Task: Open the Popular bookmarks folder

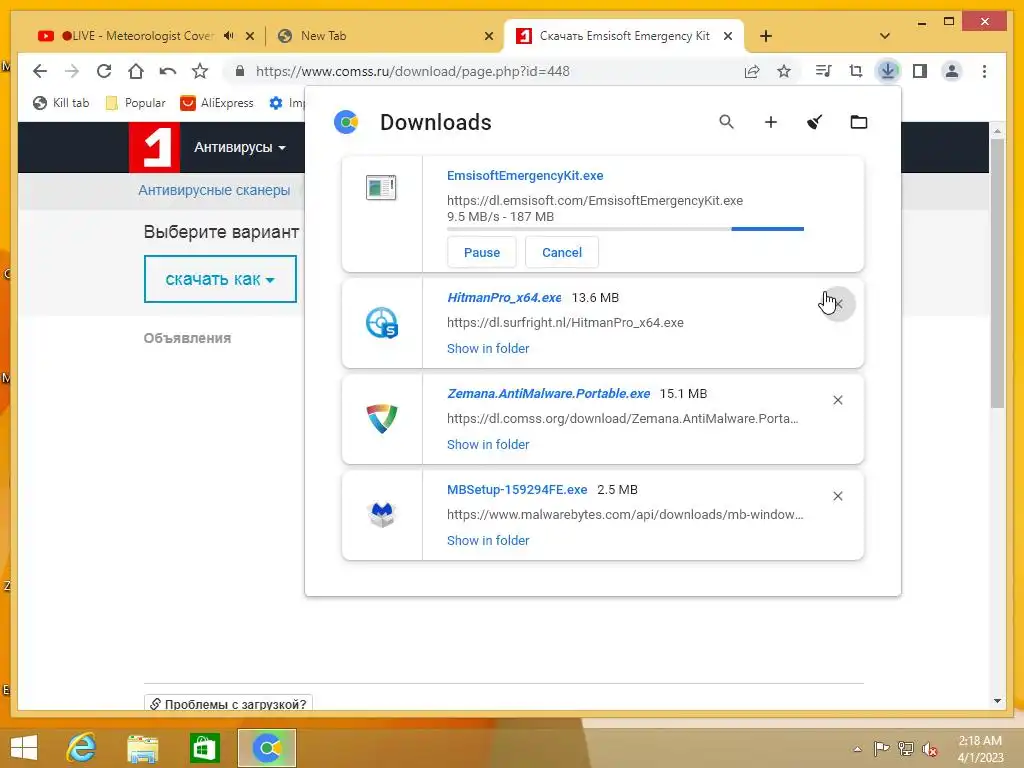Action: 135,103
